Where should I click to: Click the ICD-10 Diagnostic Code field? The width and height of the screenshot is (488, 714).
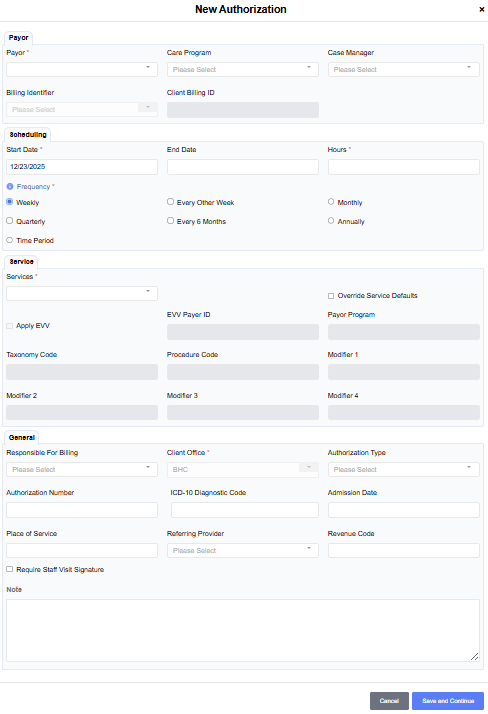click(245, 510)
